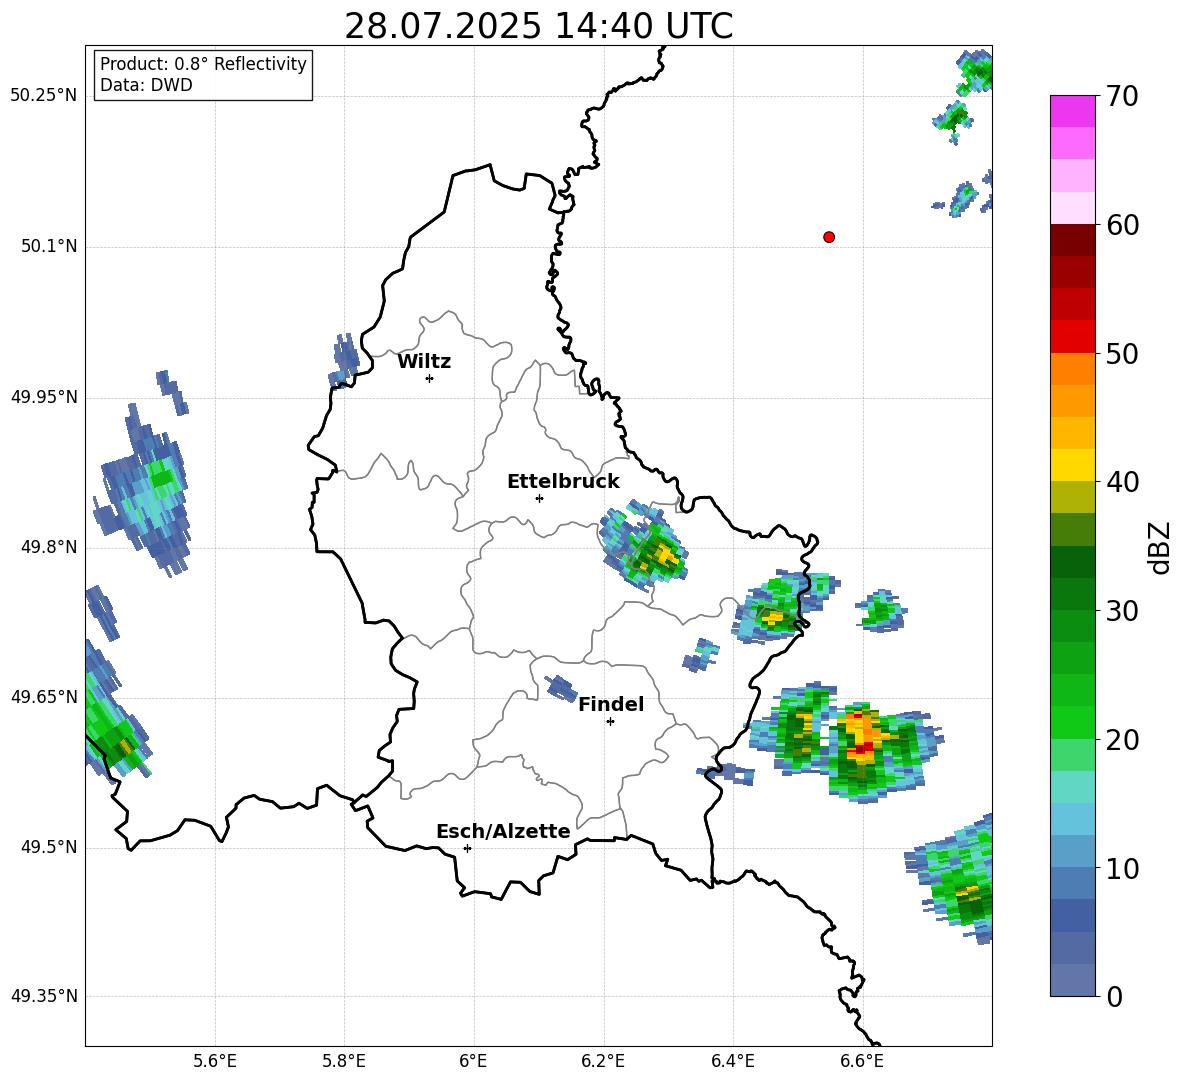
Task: Click the 50.1°N latitude label
Action: (x=48, y=246)
